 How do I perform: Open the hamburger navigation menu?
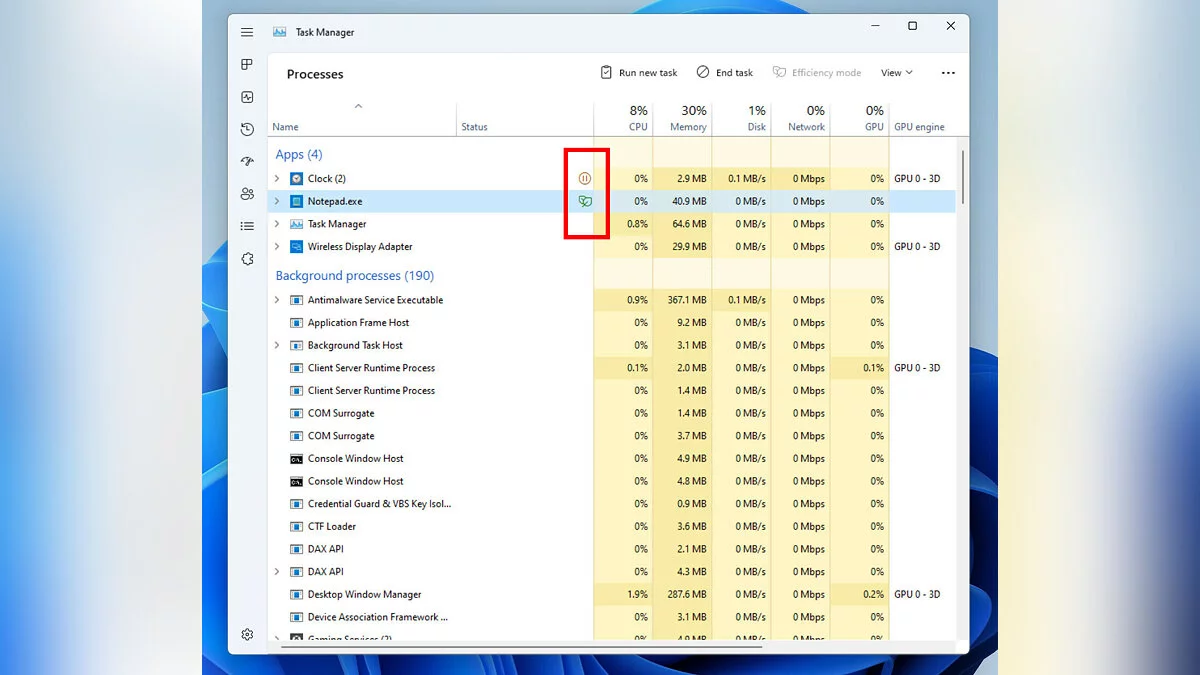pos(247,32)
